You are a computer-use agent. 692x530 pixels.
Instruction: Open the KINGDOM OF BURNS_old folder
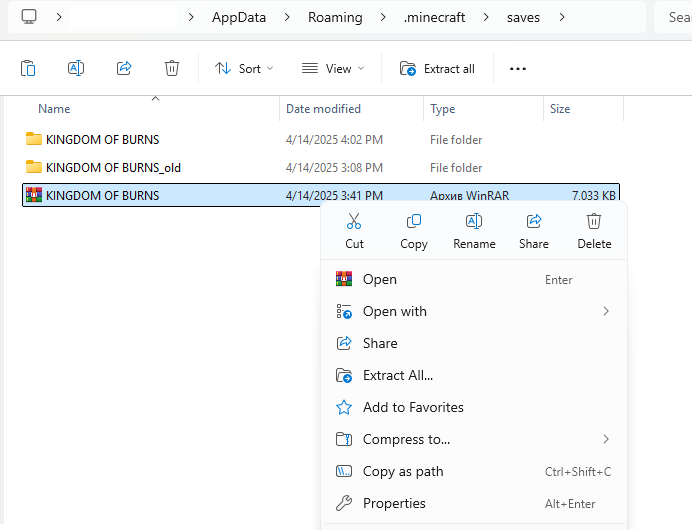(113, 167)
